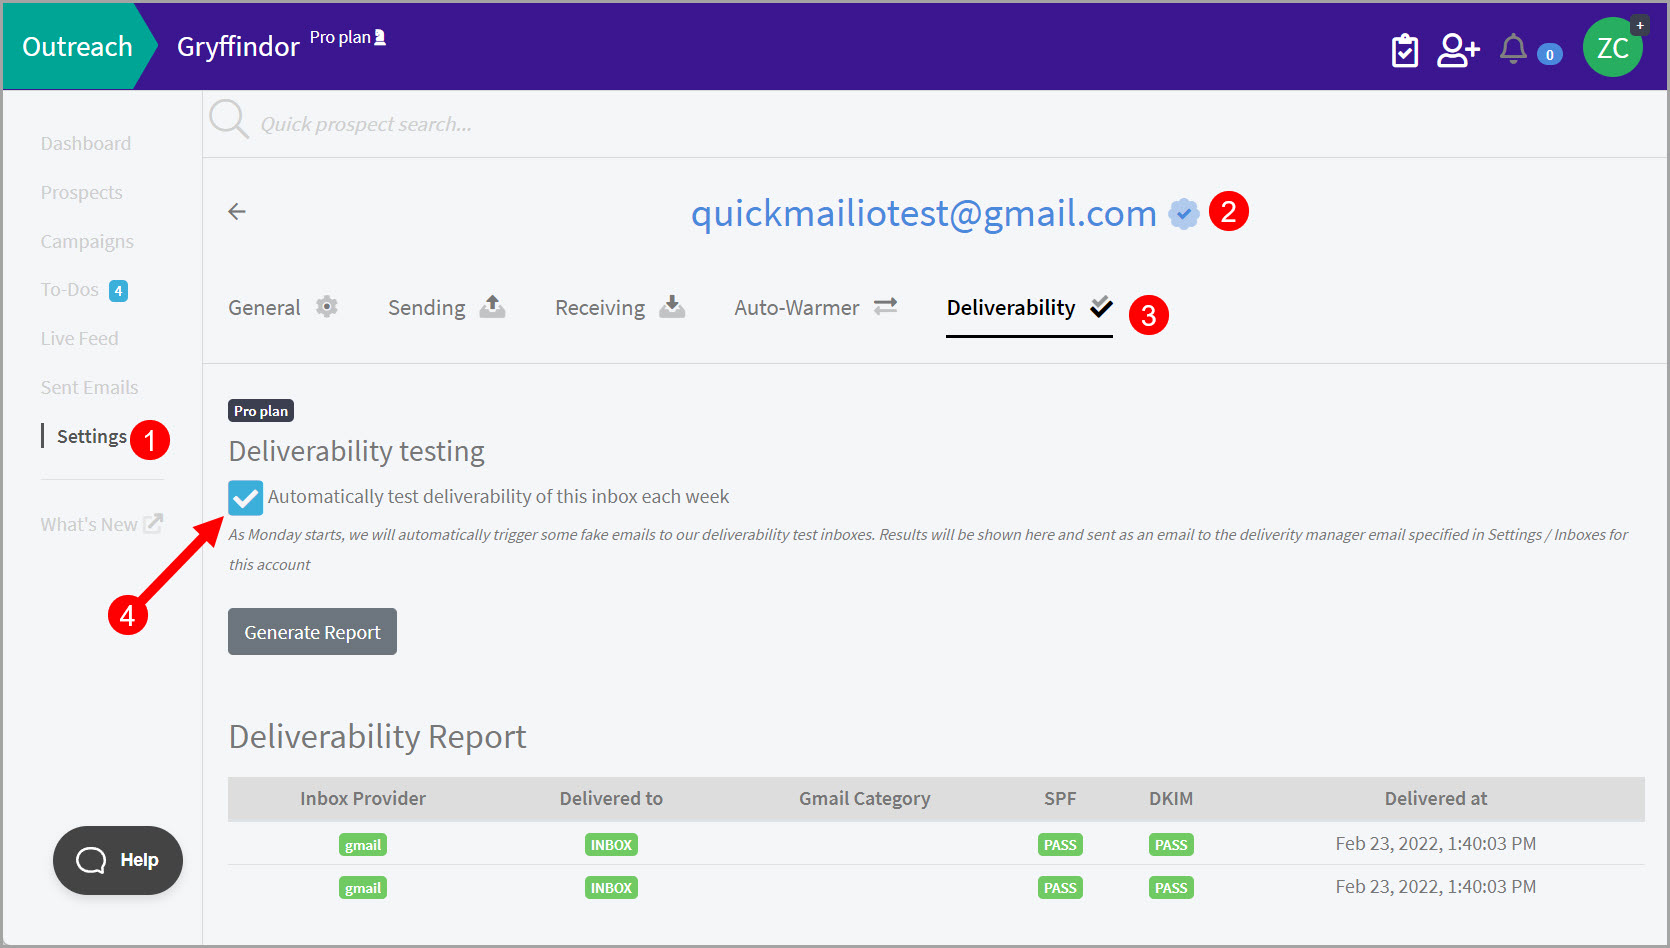Click the To-Dos count badge
Image resolution: width=1670 pixels, height=948 pixels.
click(x=118, y=291)
